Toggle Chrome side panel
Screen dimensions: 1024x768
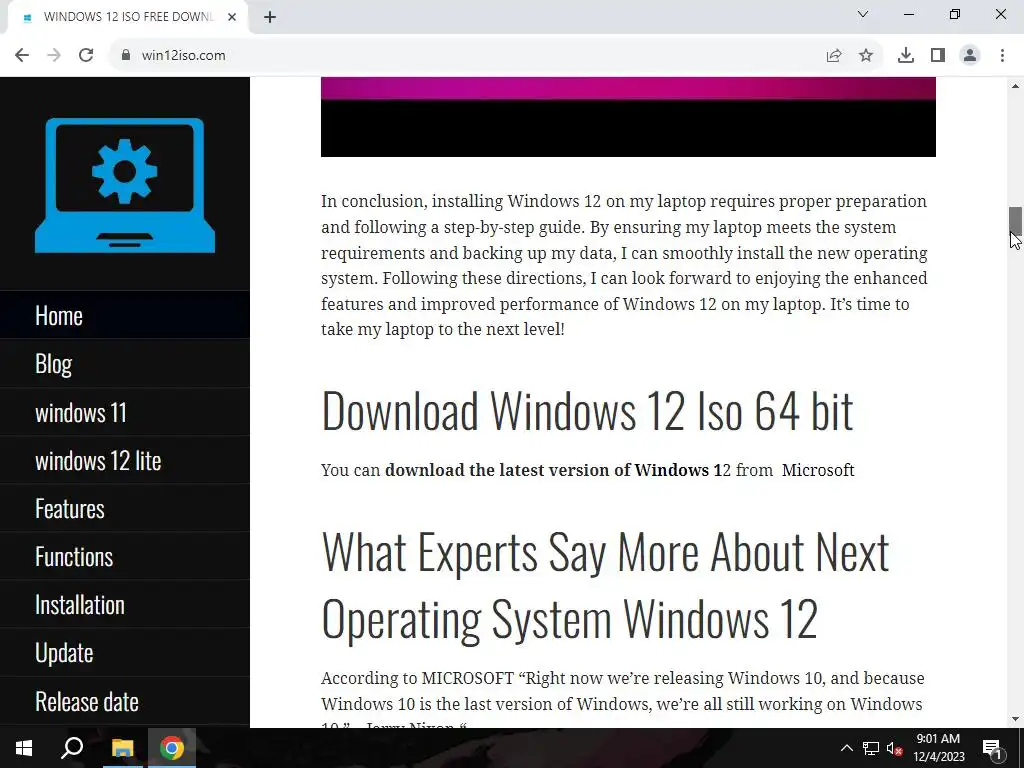(x=938, y=56)
